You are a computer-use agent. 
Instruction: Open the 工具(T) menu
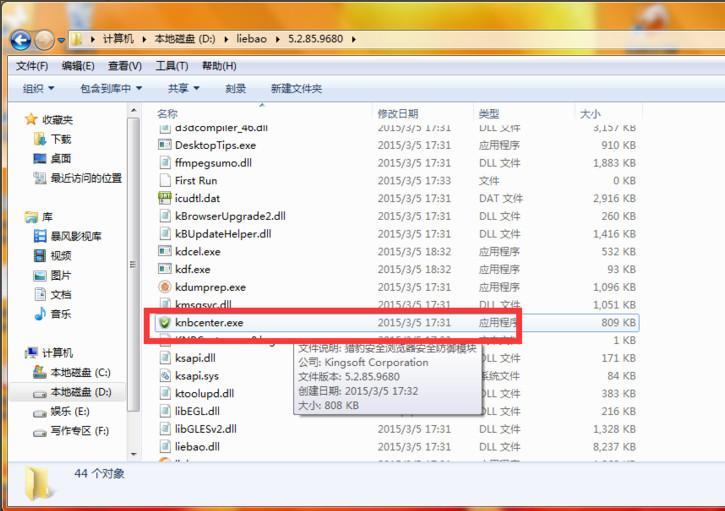click(172, 66)
